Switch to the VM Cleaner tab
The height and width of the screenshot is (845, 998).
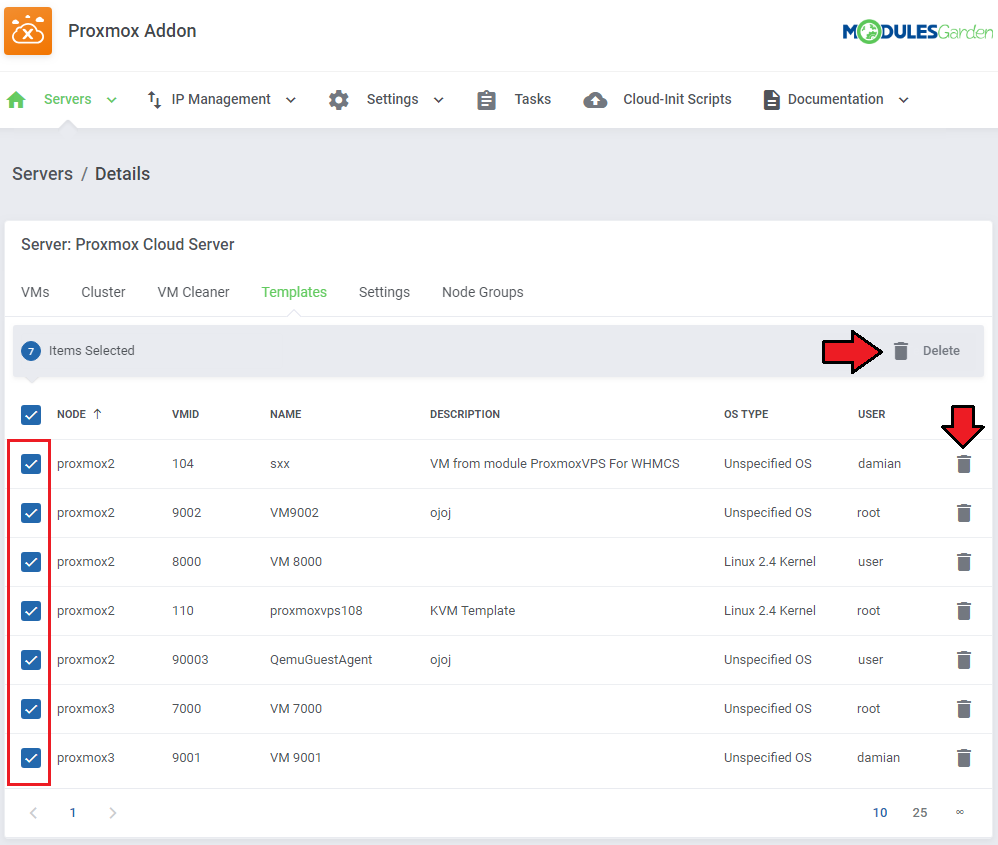point(193,292)
